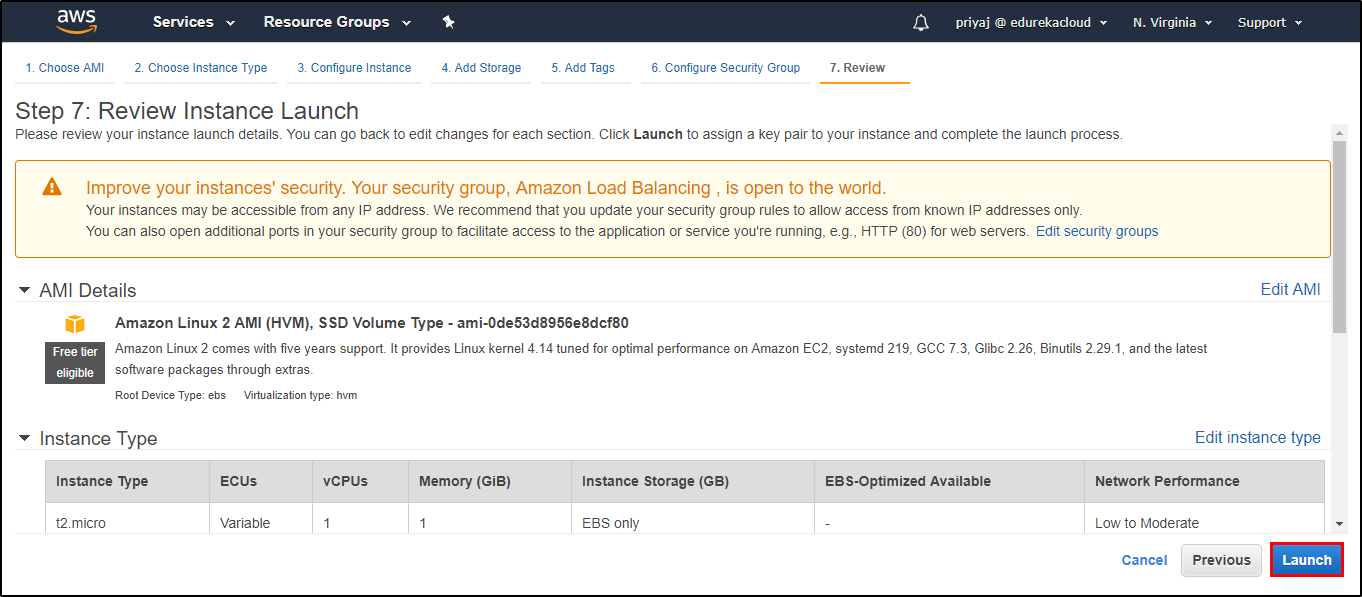The image size is (1362, 597).
Task: Open the priyaj @ edurekacloud account menu
Action: (x=1031, y=22)
